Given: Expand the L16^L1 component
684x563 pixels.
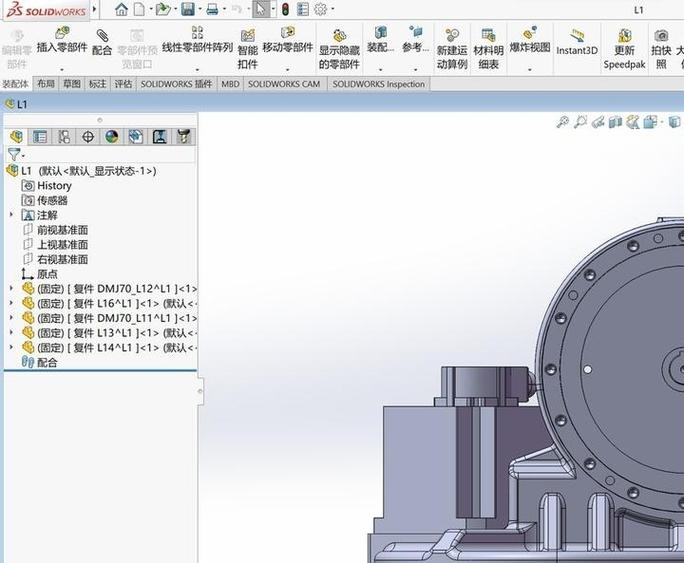Looking at the screenshot, I should pos(11,303).
